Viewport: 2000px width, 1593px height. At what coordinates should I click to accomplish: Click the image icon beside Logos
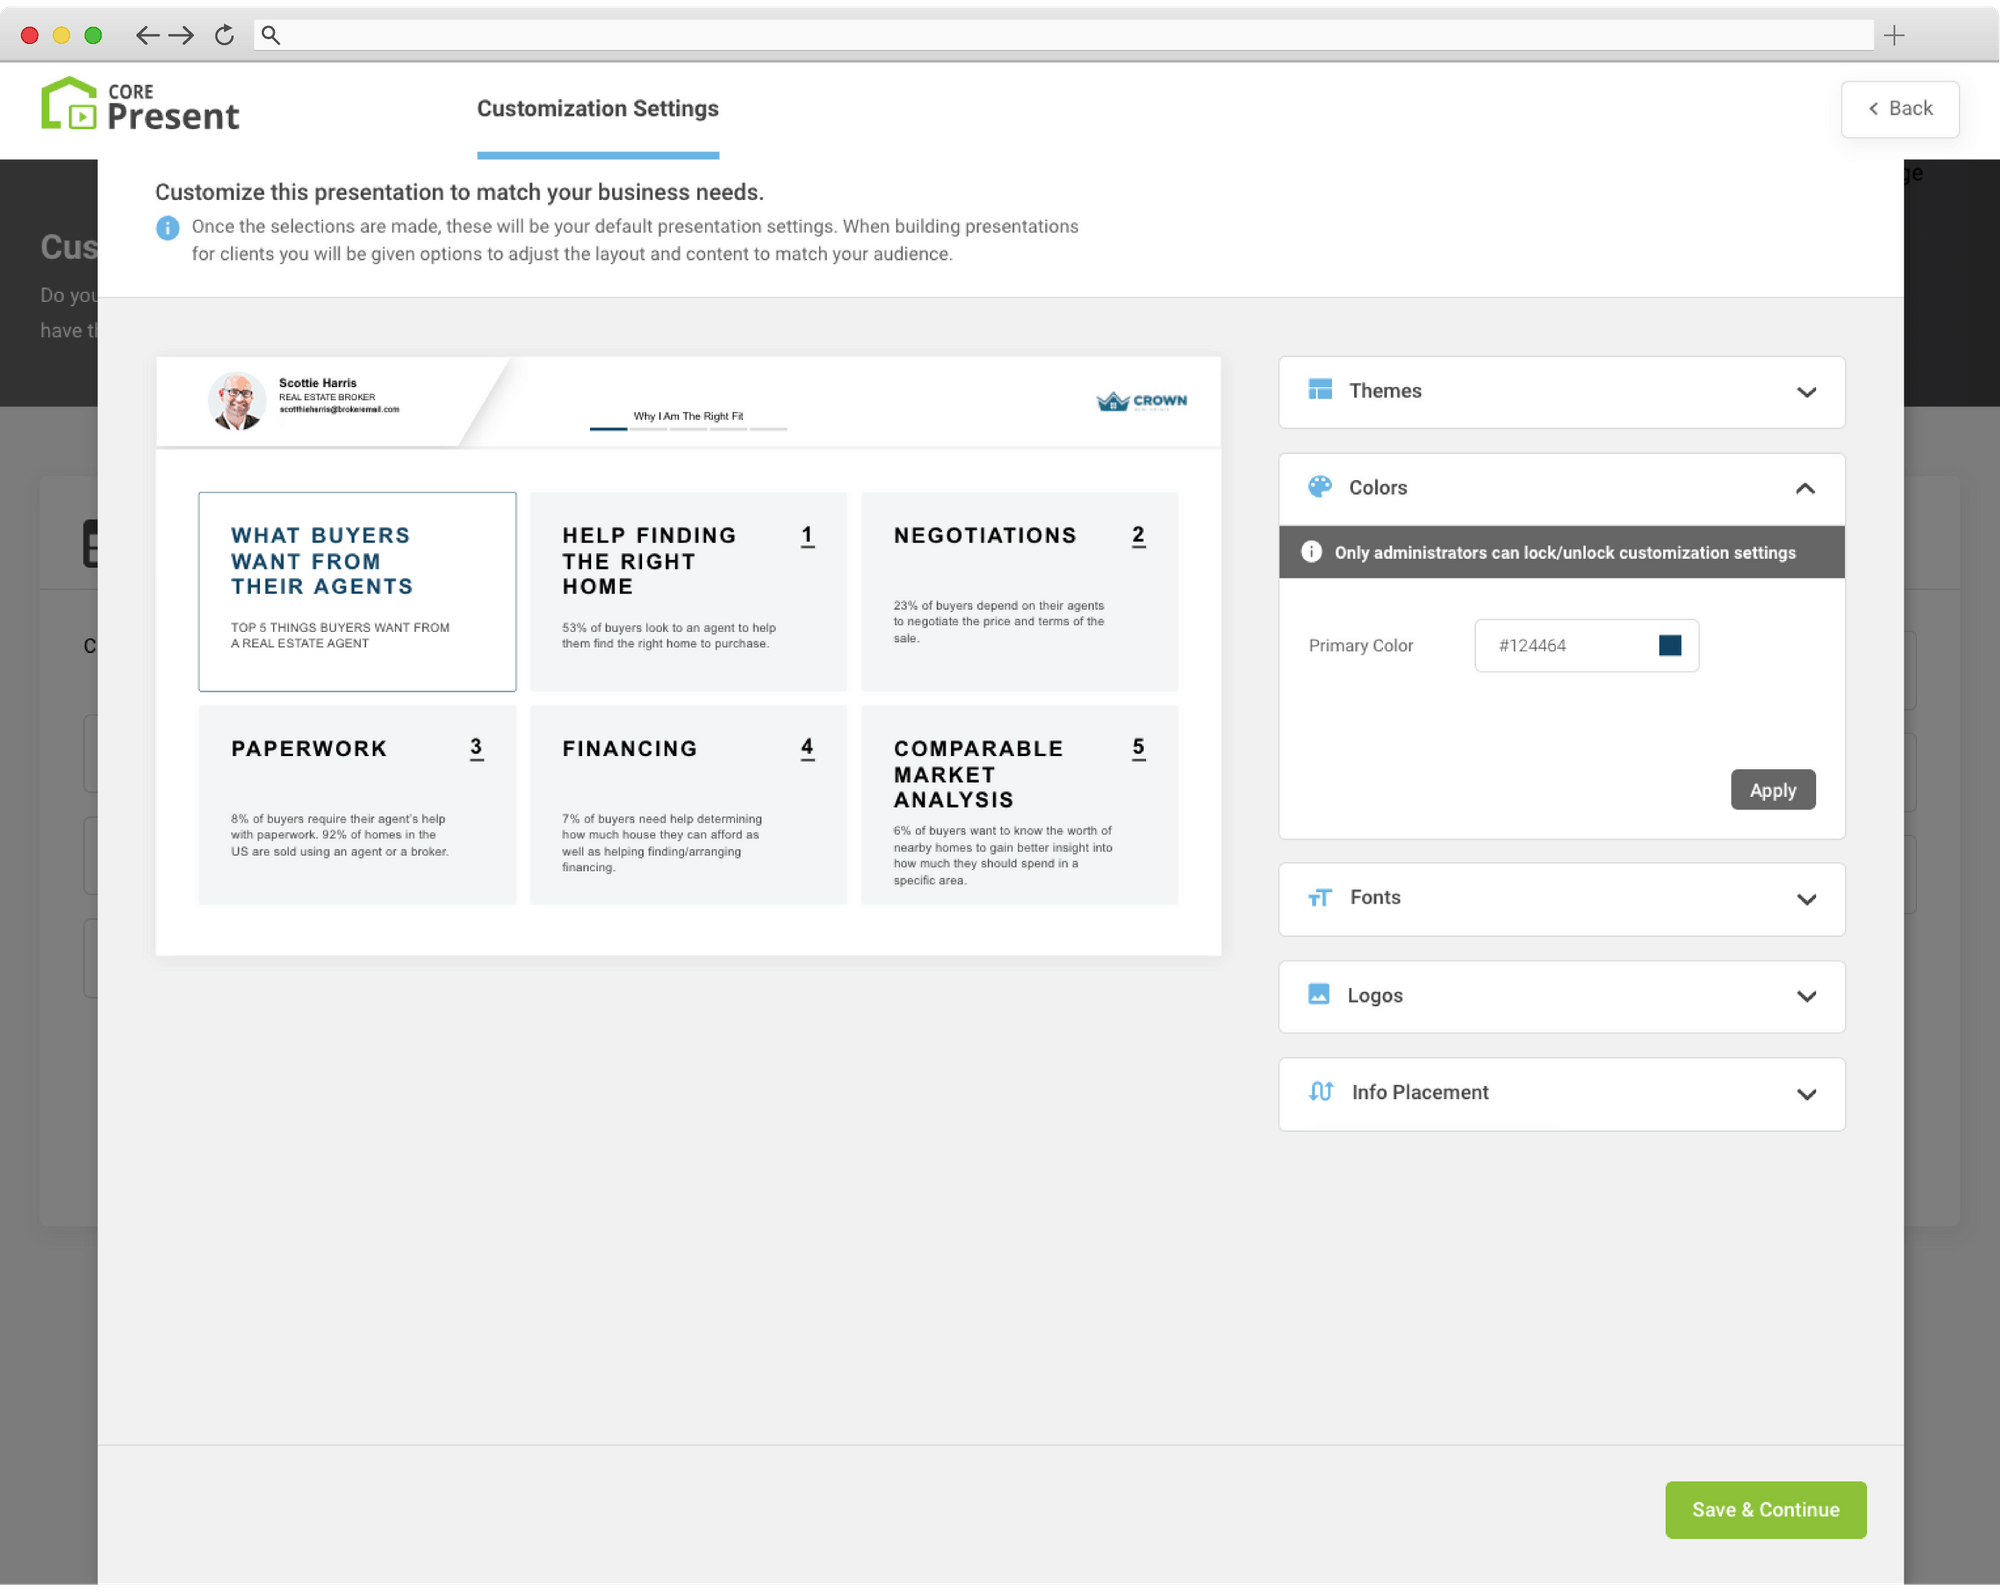[x=1319, y=995]
